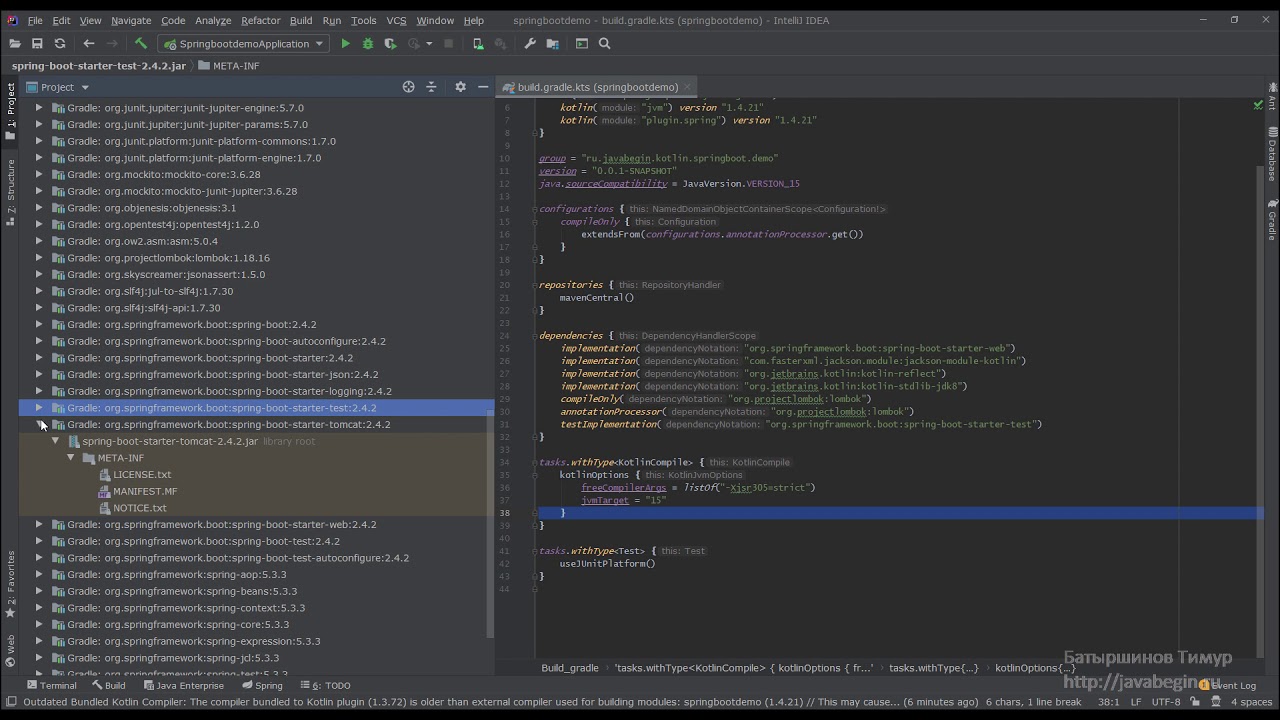Open the SpringbootdemoApplication run configuration dropdown

pos(245,44)
